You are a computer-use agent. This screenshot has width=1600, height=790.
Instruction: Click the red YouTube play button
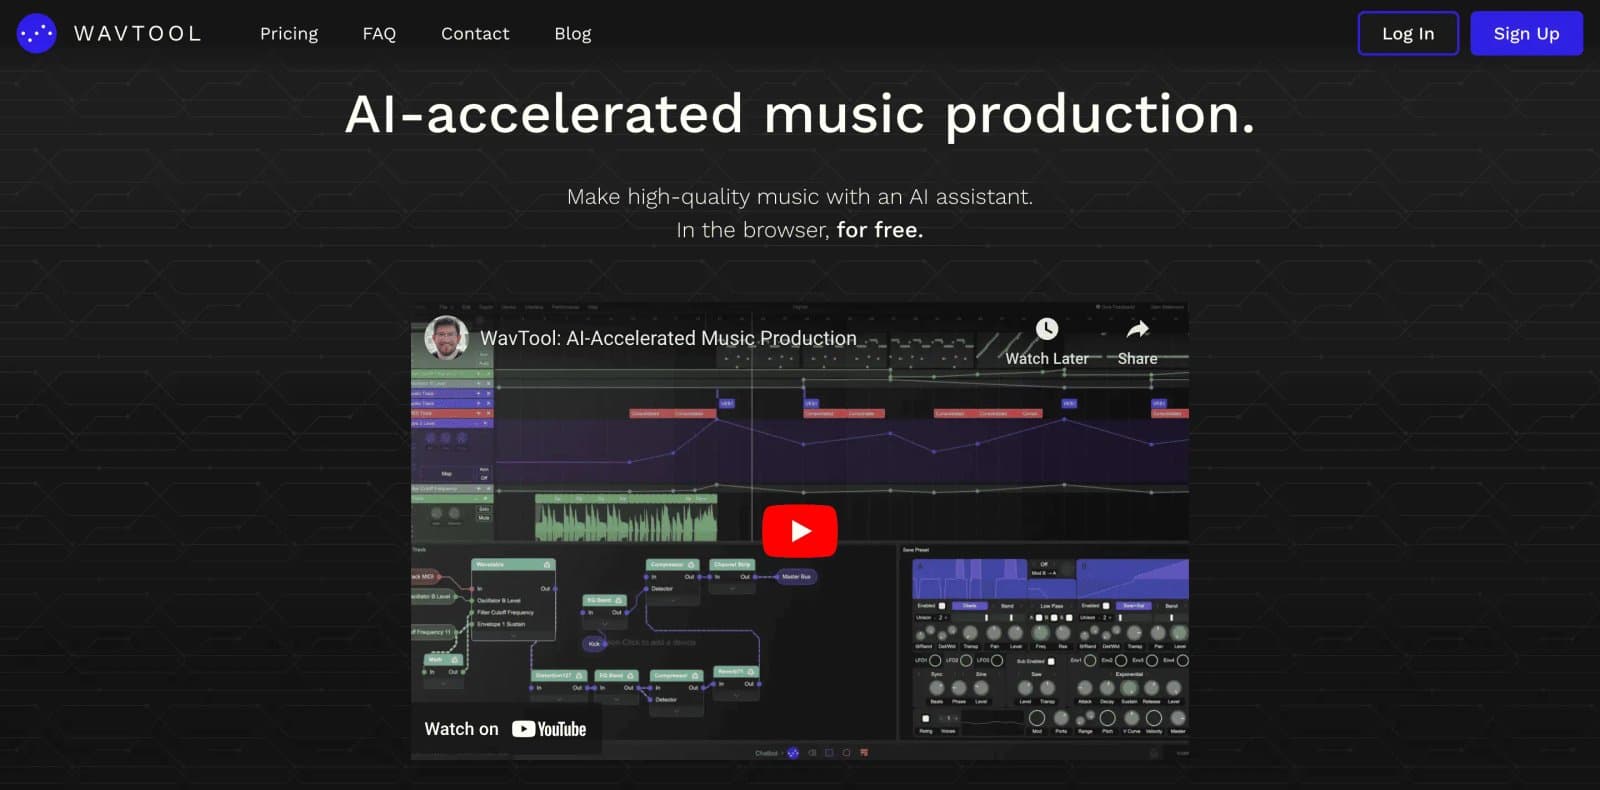pyautogui.click(x=800, y=531)
